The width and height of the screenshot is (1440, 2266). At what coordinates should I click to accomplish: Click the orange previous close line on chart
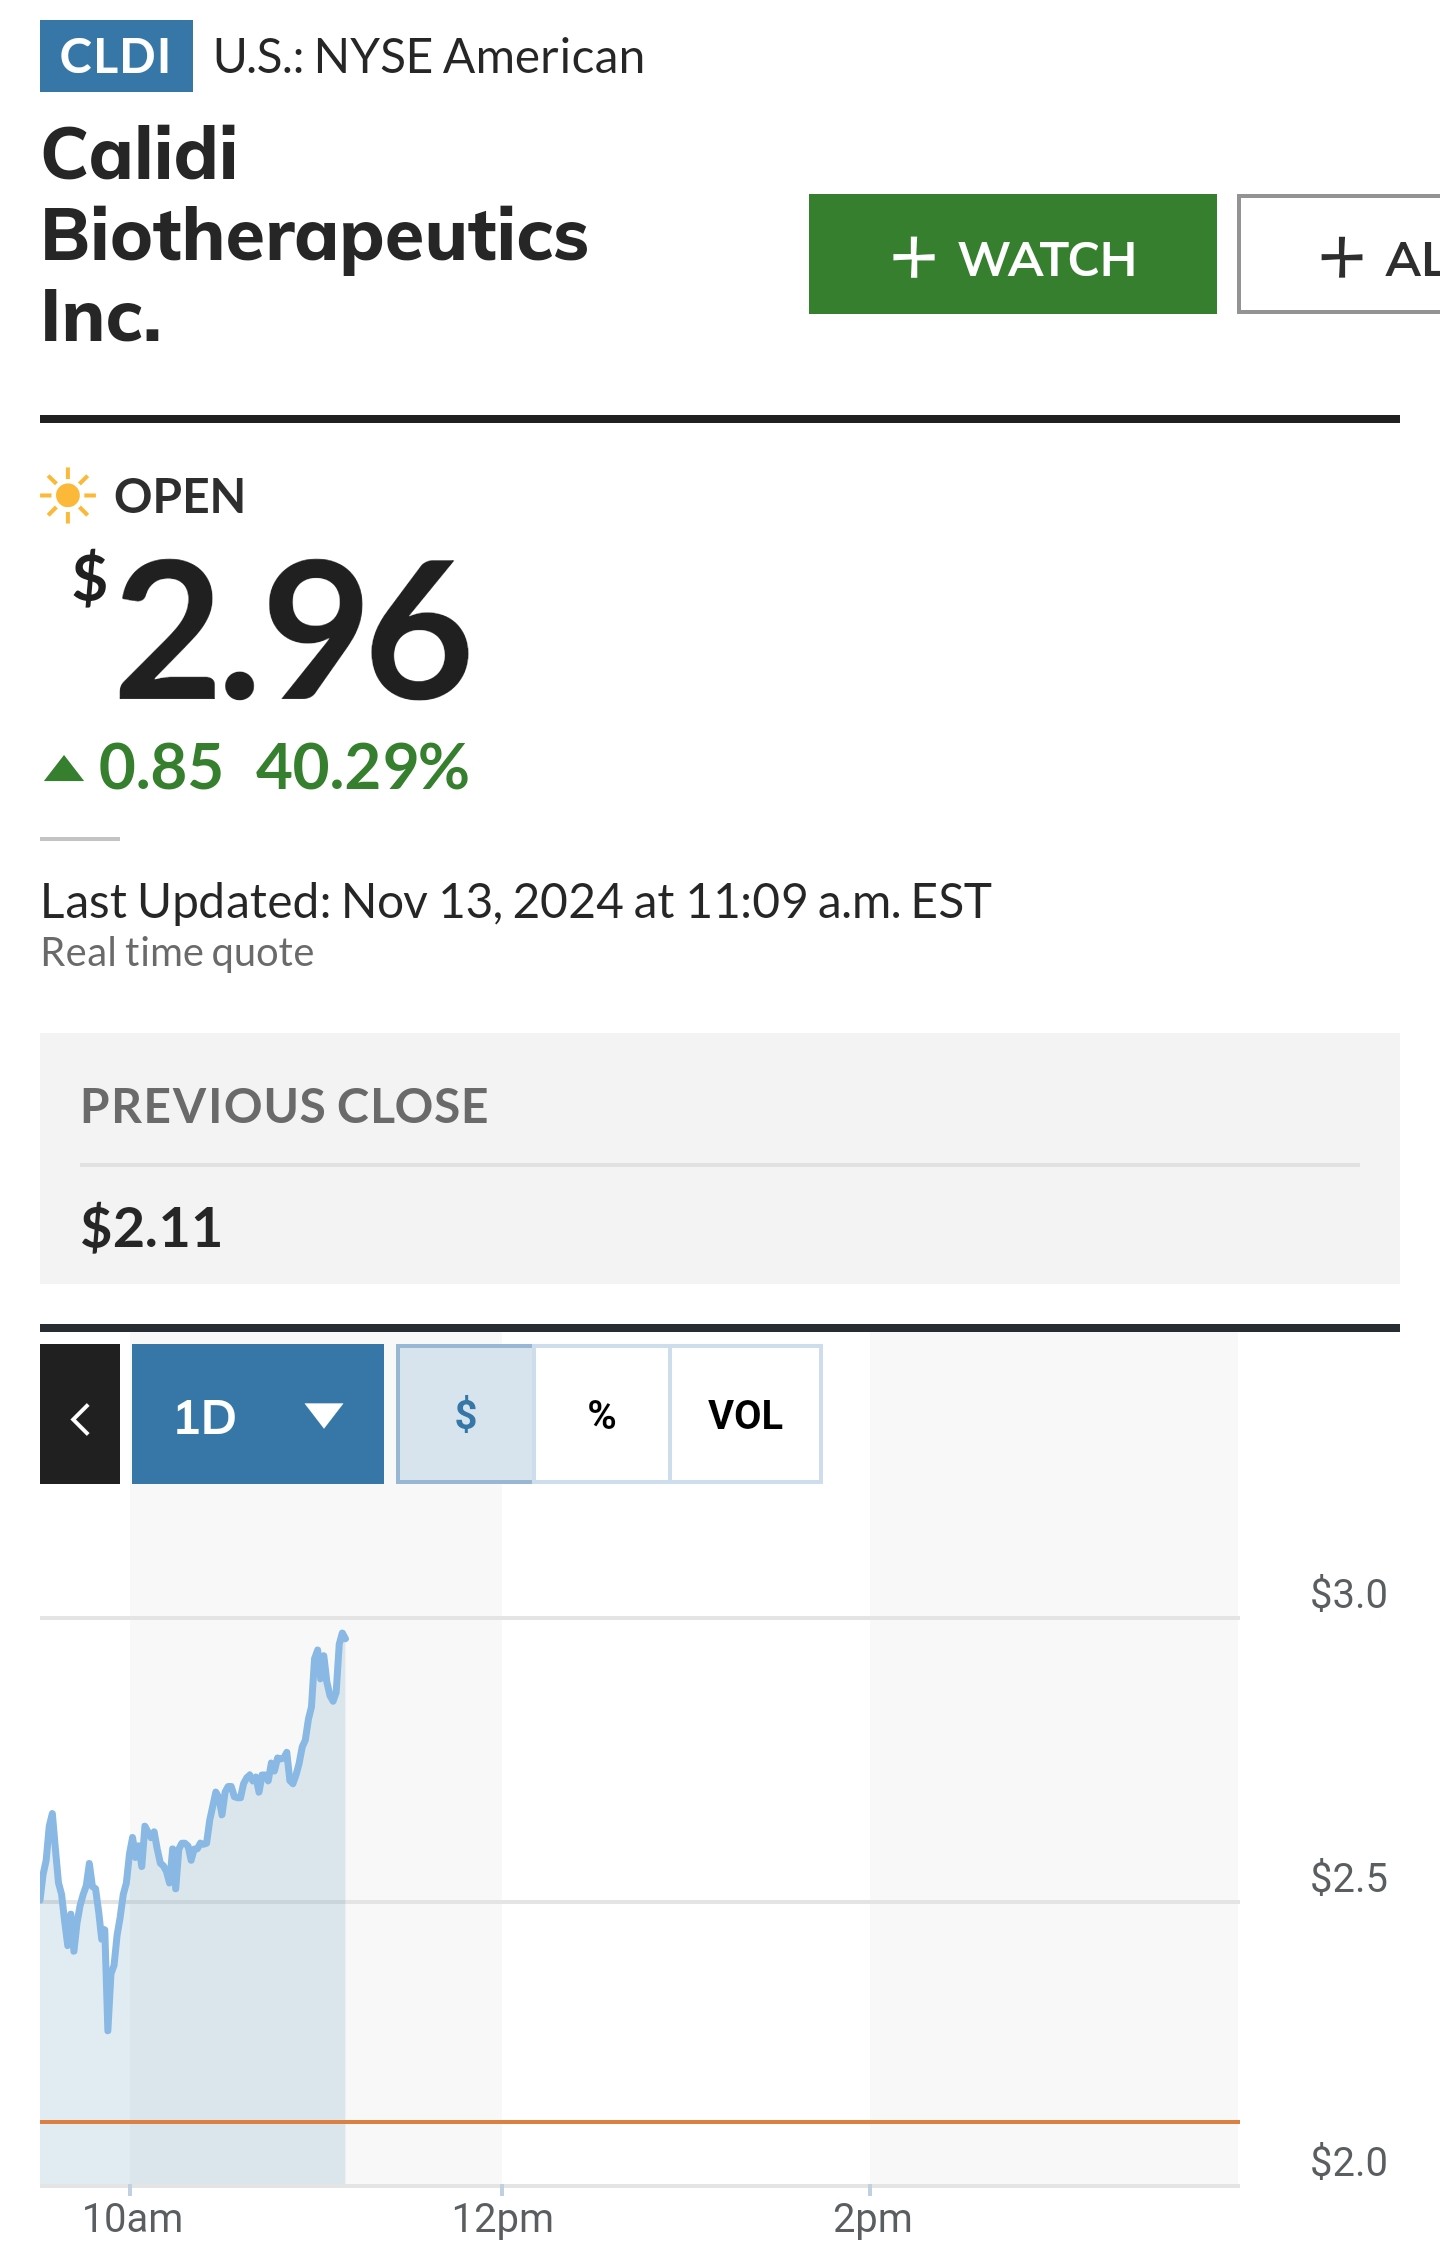[x=640, y=2121]
